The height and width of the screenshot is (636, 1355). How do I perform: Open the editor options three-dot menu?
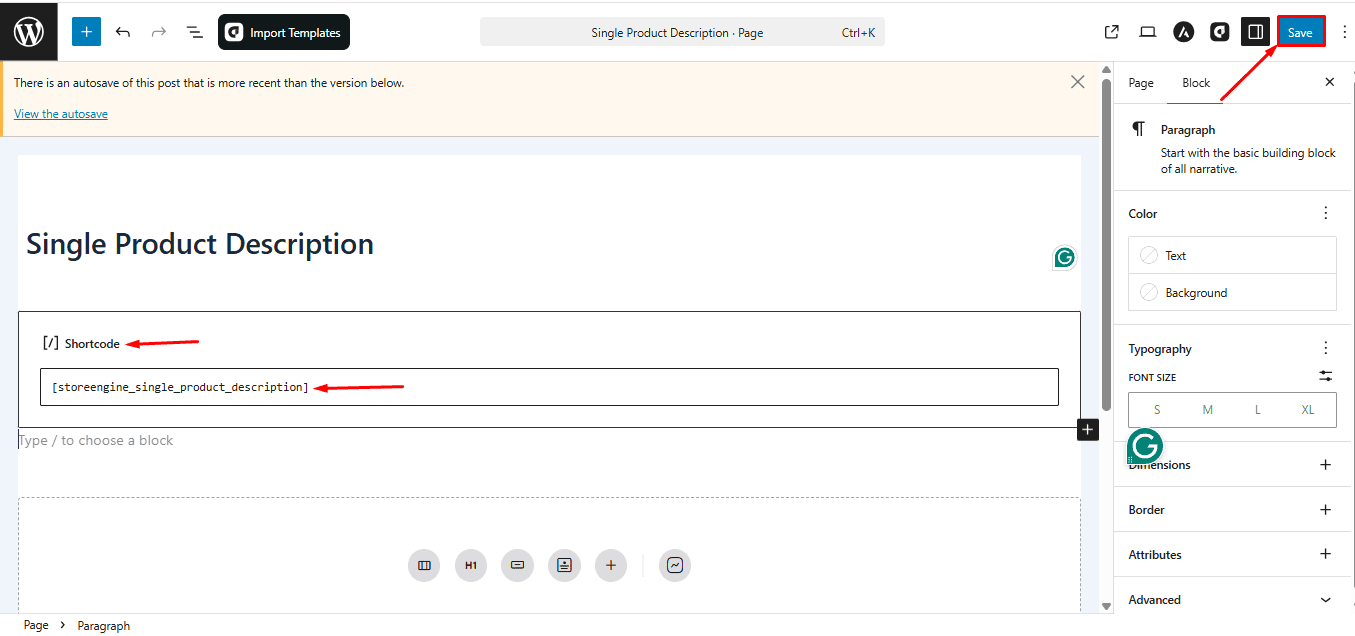click(x=1344, y=31)
